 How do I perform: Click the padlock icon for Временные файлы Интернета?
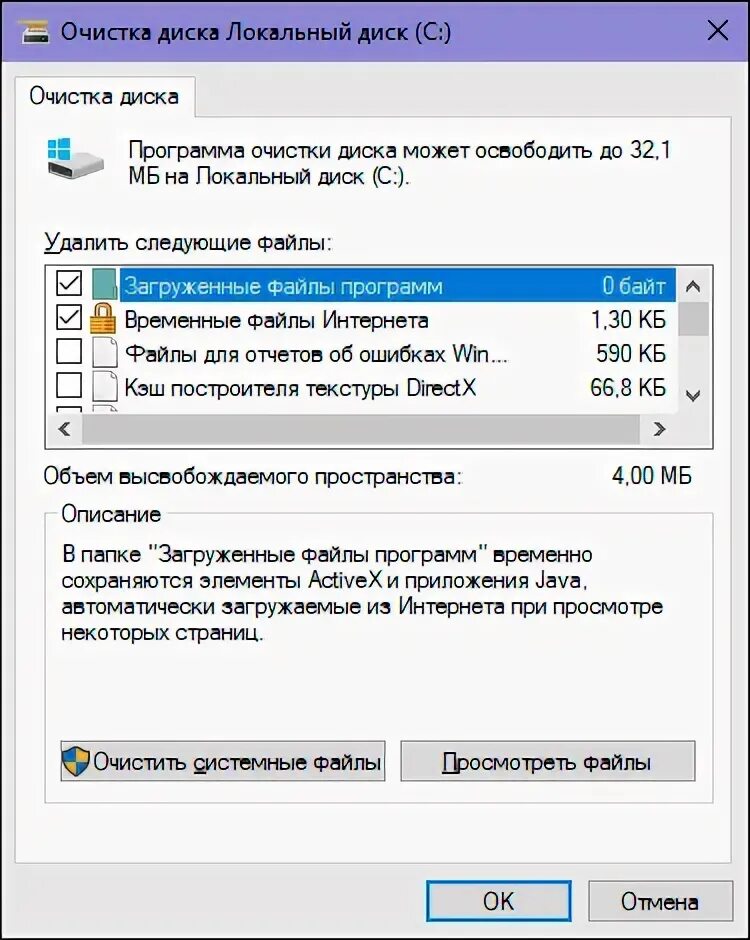coord(103,318)
